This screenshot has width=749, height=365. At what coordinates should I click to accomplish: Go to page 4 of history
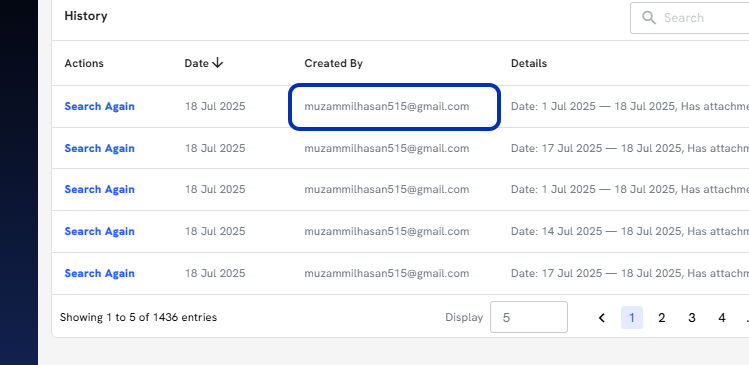pos(722,318)
